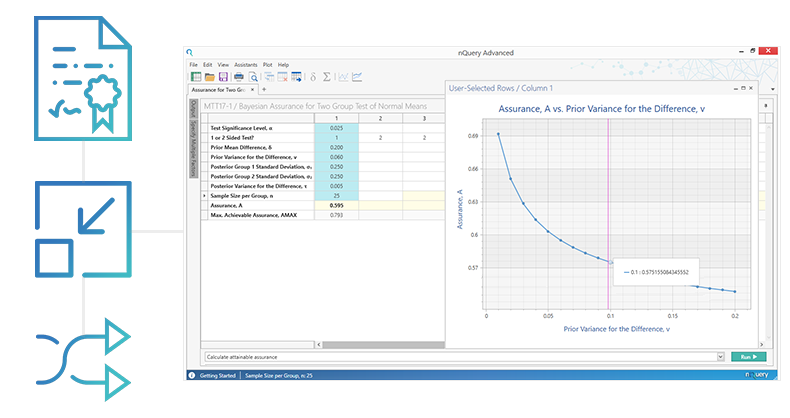The height and width of the screenshot is (418, 790).
Task: Click the Print Preview magnifier icon
Action: point(253,77)
